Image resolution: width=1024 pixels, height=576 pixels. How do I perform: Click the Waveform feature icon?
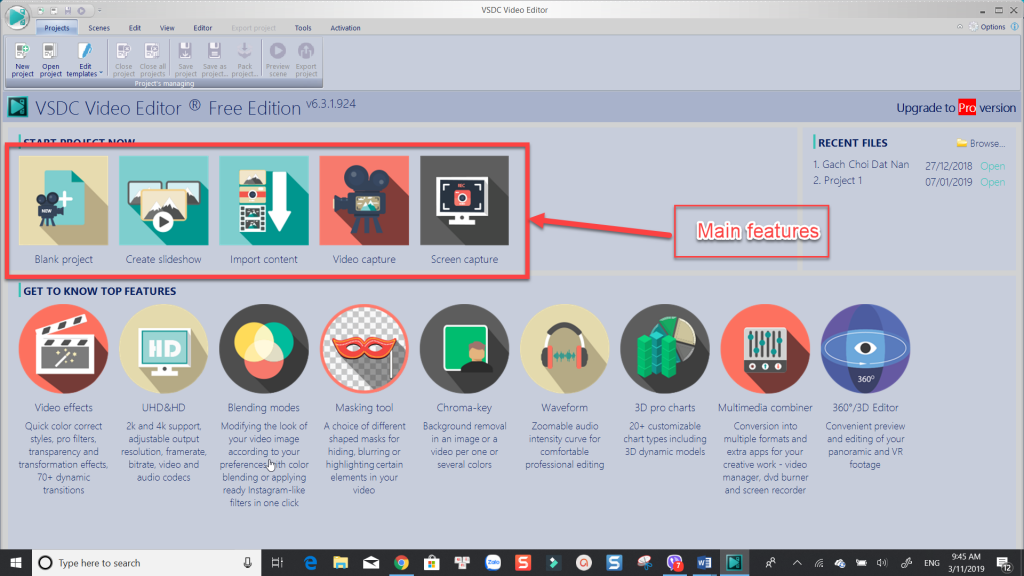coord(564,349)
